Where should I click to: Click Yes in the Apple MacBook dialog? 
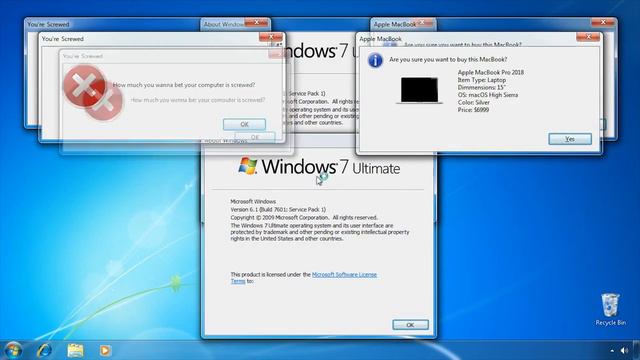(x=570, y=139)
